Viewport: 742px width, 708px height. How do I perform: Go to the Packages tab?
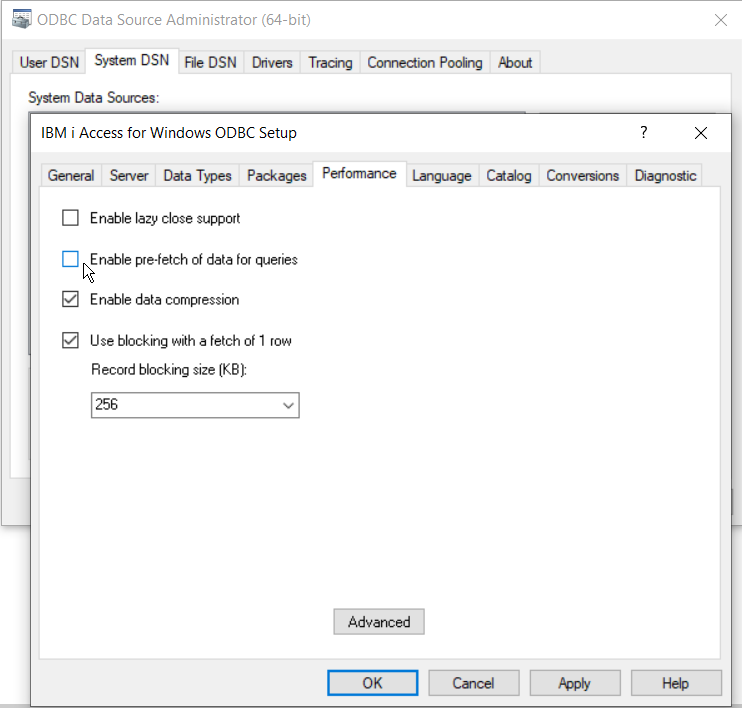click(x=276, y=175)
